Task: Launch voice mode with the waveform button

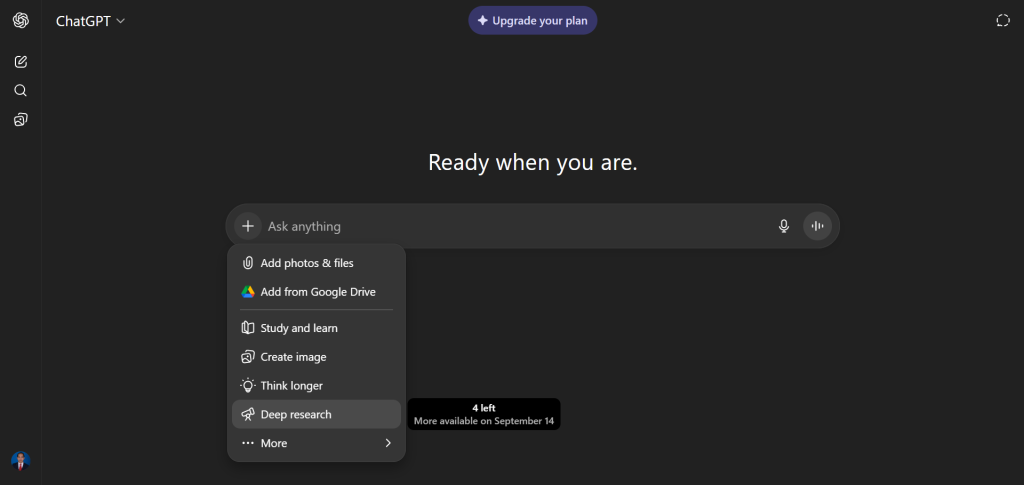Action: coord(817,226)
